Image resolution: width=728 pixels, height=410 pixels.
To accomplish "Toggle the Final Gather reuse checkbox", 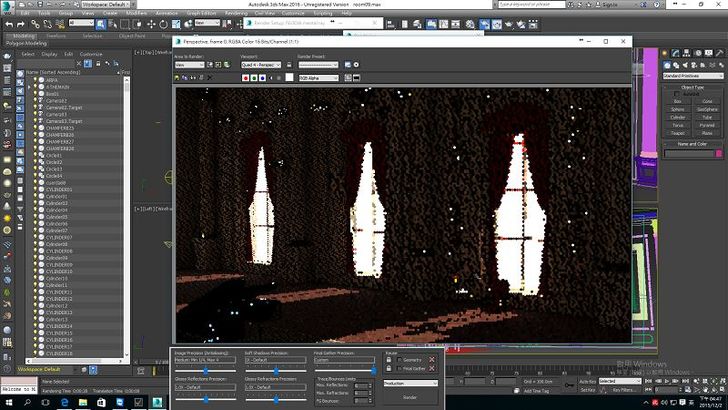I will 398,369.
